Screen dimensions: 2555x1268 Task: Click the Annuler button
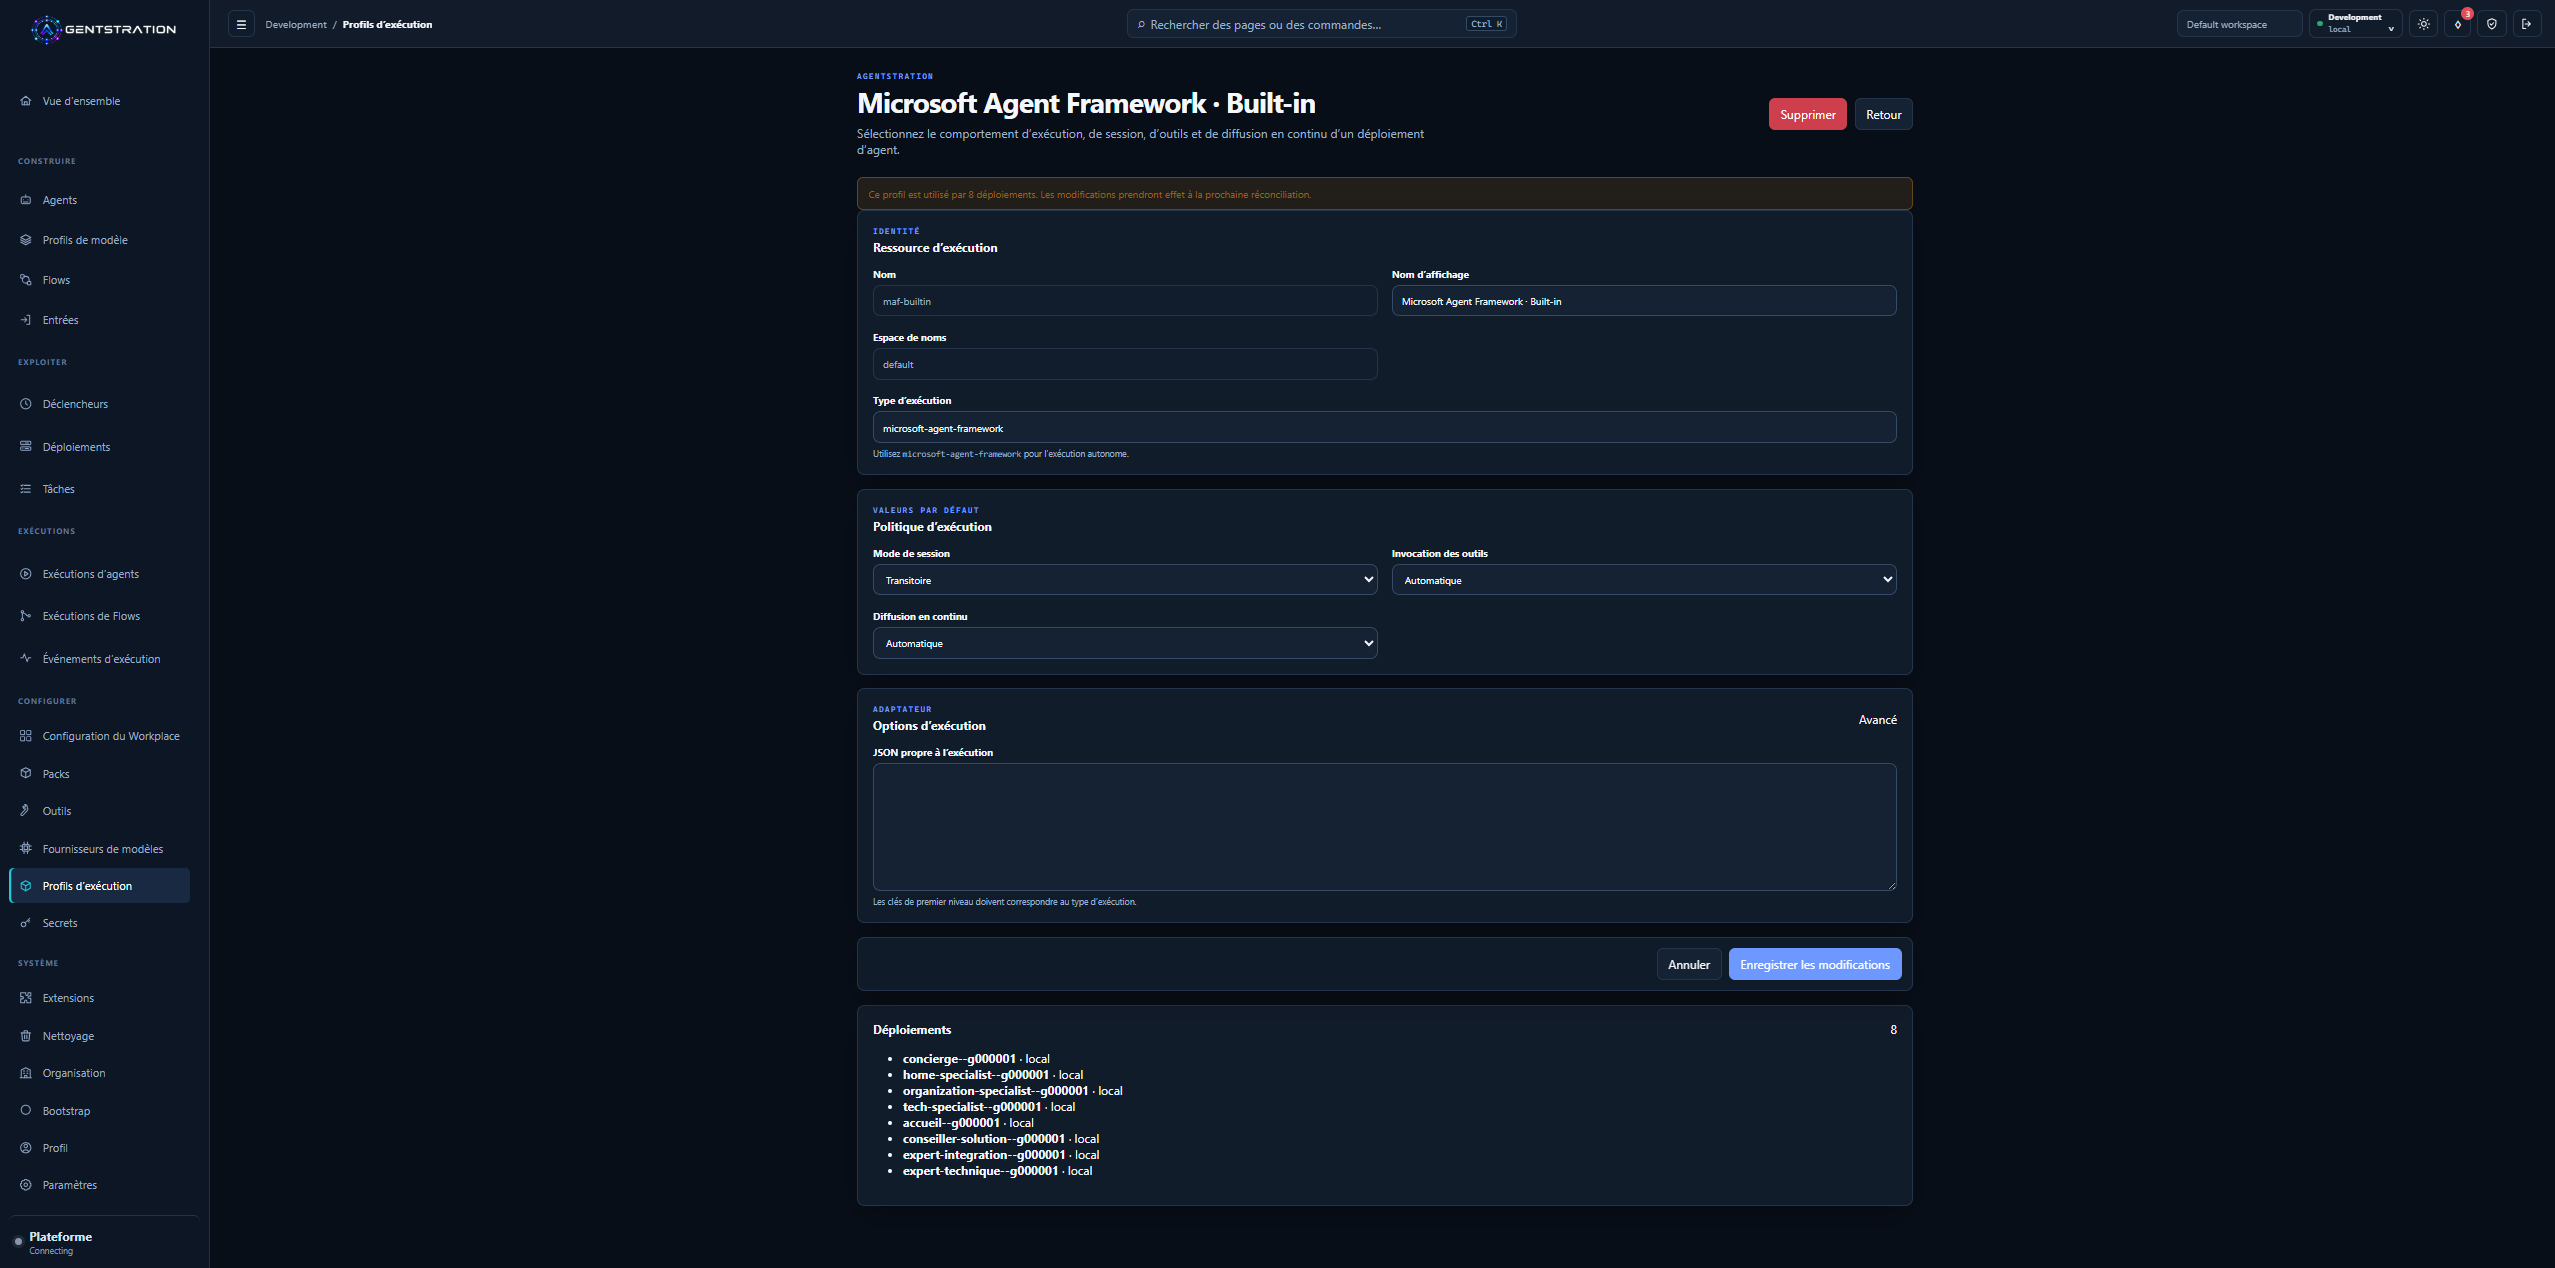[1689, 964]
